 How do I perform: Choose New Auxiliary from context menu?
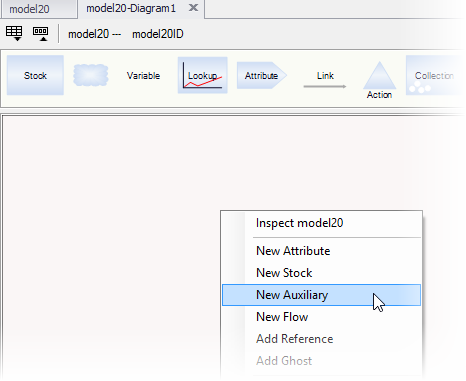click(321, 295)
